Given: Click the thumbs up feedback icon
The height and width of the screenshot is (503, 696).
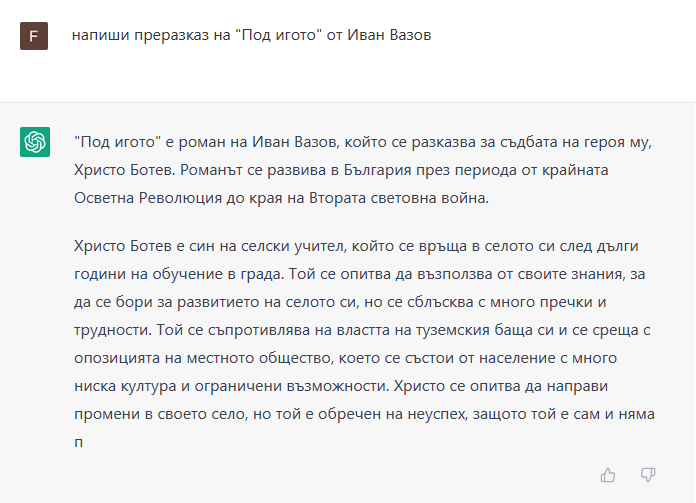Looking at the screenshot, I should (608, 474).
